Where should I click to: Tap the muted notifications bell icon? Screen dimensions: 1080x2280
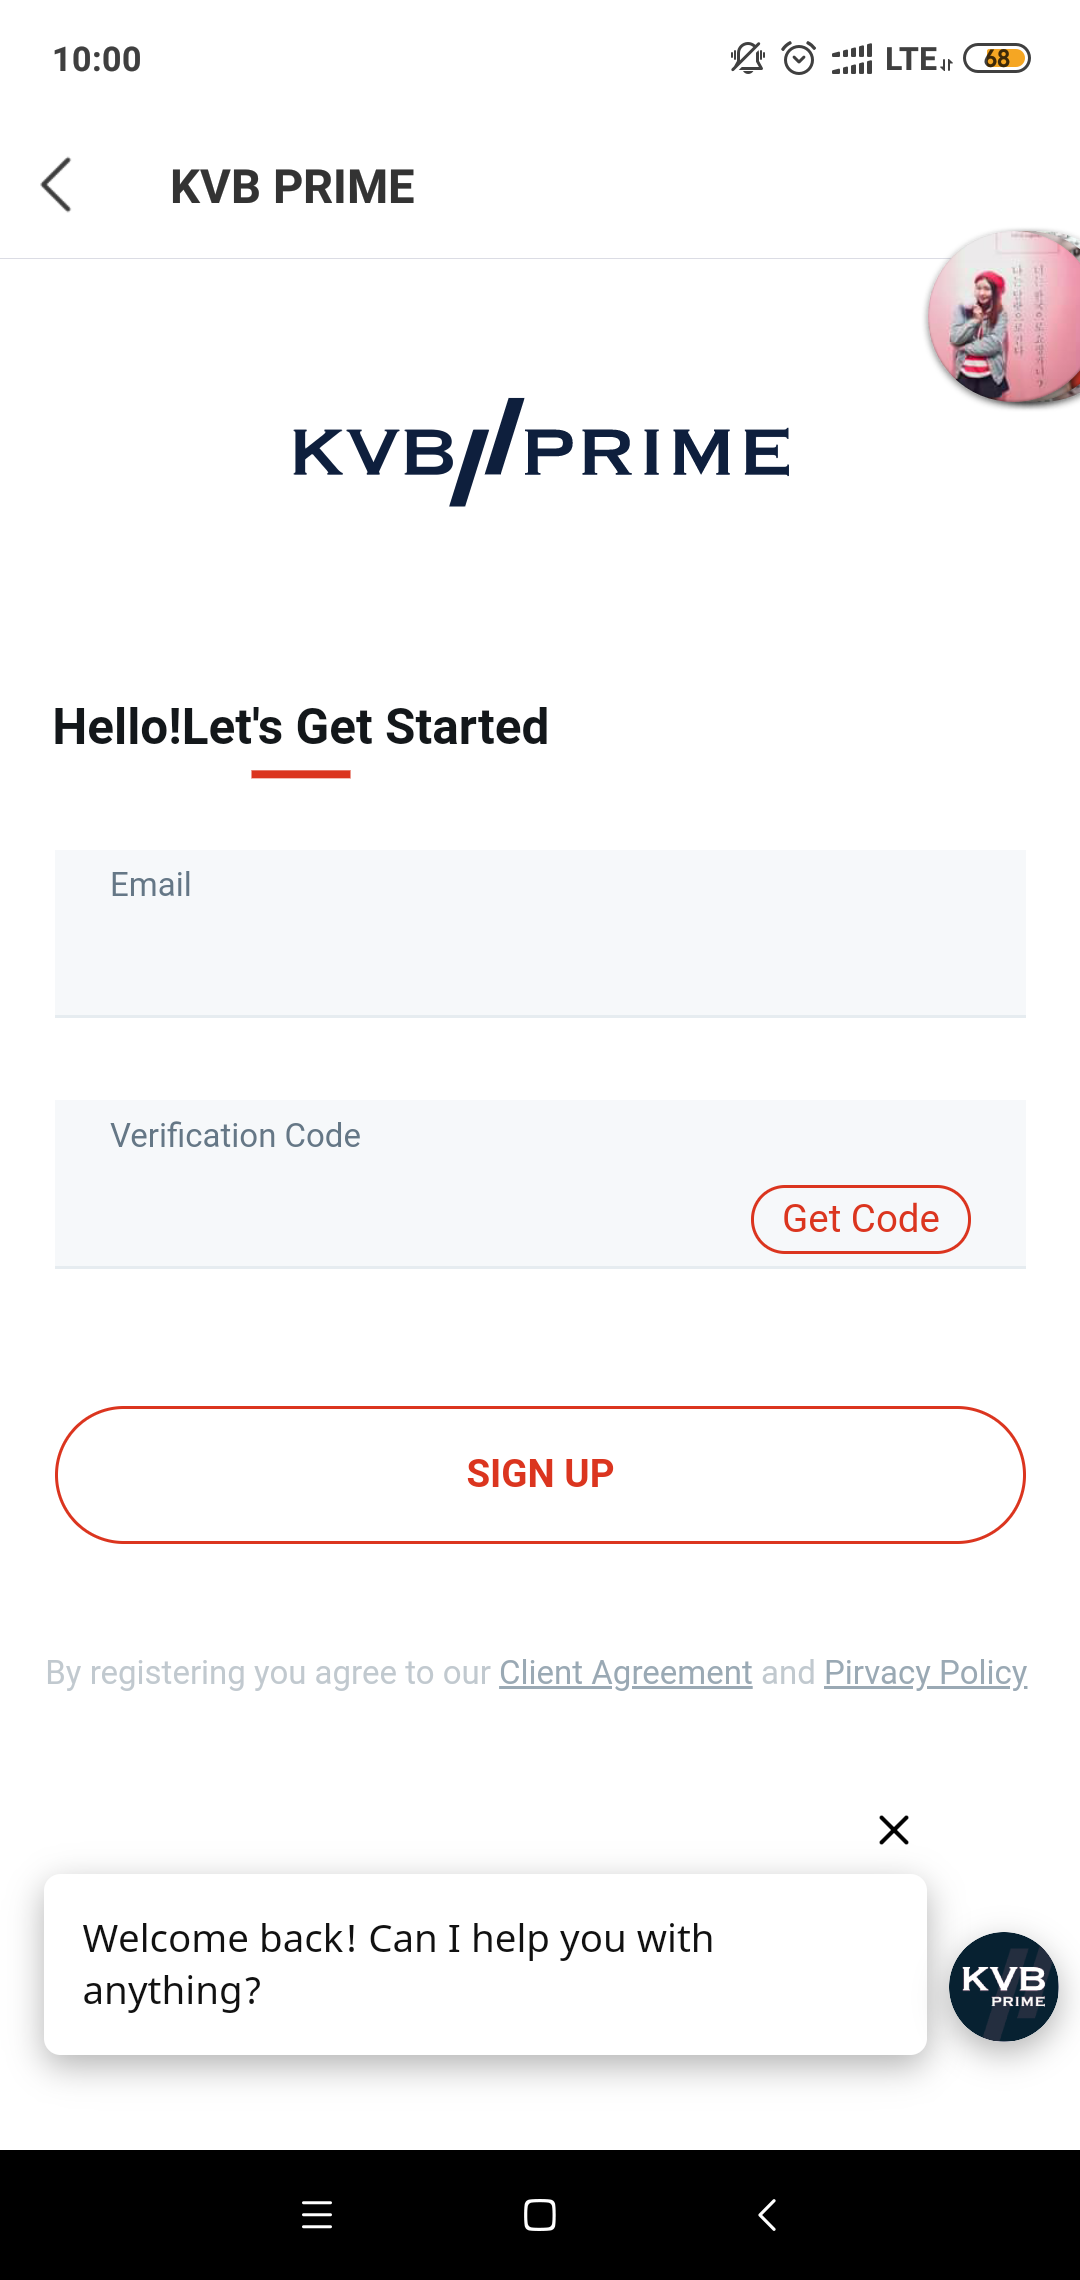pos(747,59)
